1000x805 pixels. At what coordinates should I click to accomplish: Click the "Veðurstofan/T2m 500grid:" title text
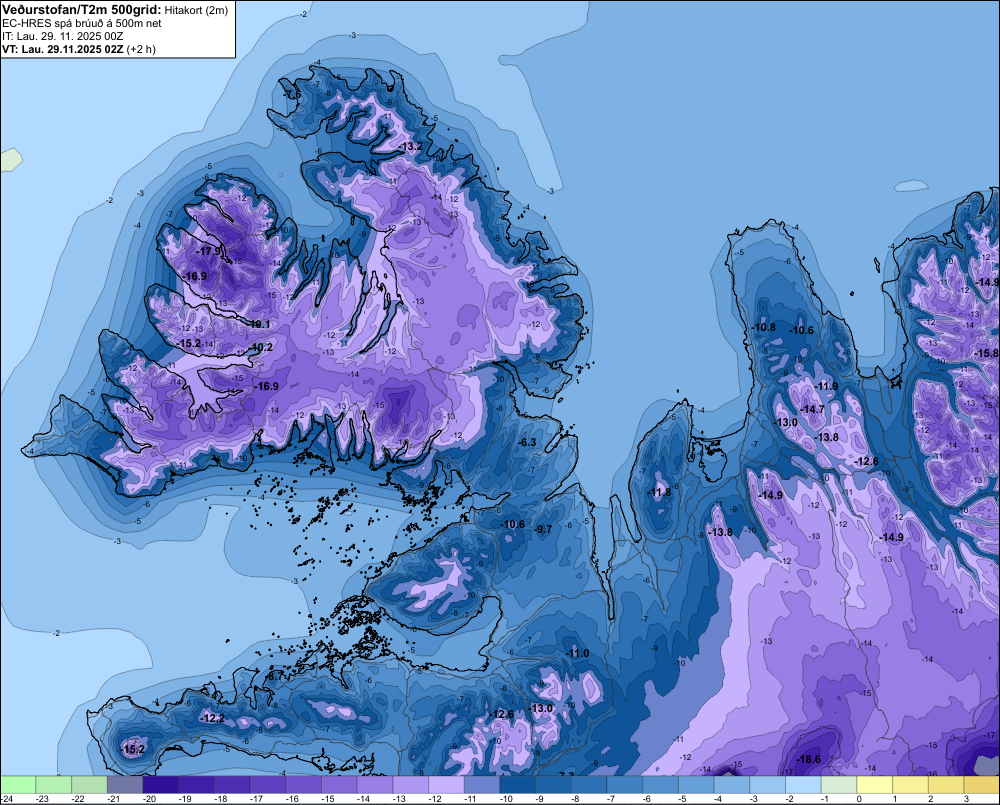coord(82,10)
